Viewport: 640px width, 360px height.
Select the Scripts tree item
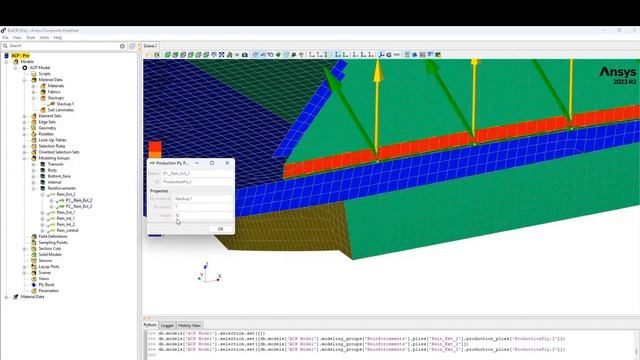coord(44,74)
